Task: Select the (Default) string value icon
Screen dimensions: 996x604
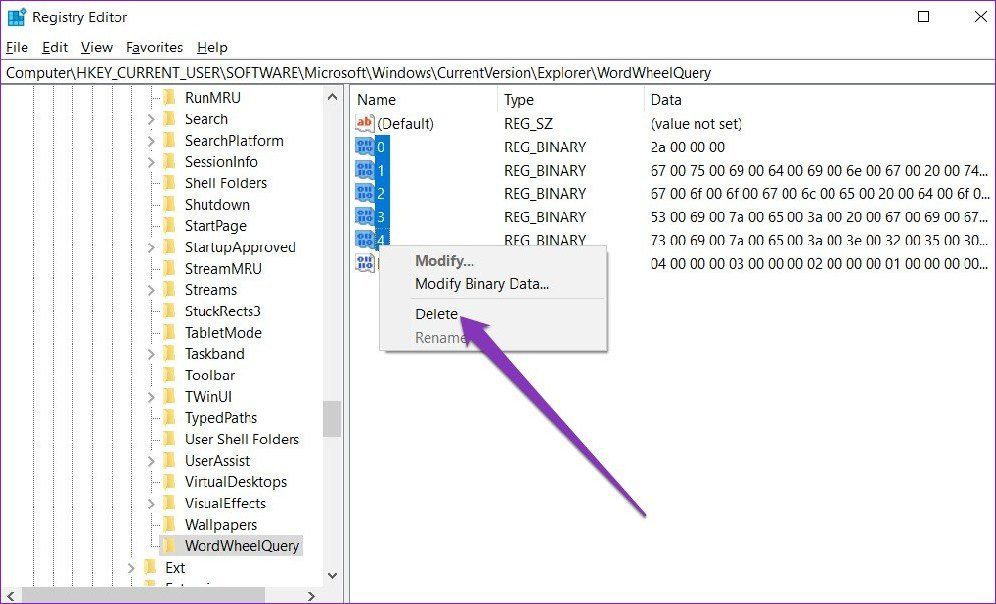Action: pos(365,123)
